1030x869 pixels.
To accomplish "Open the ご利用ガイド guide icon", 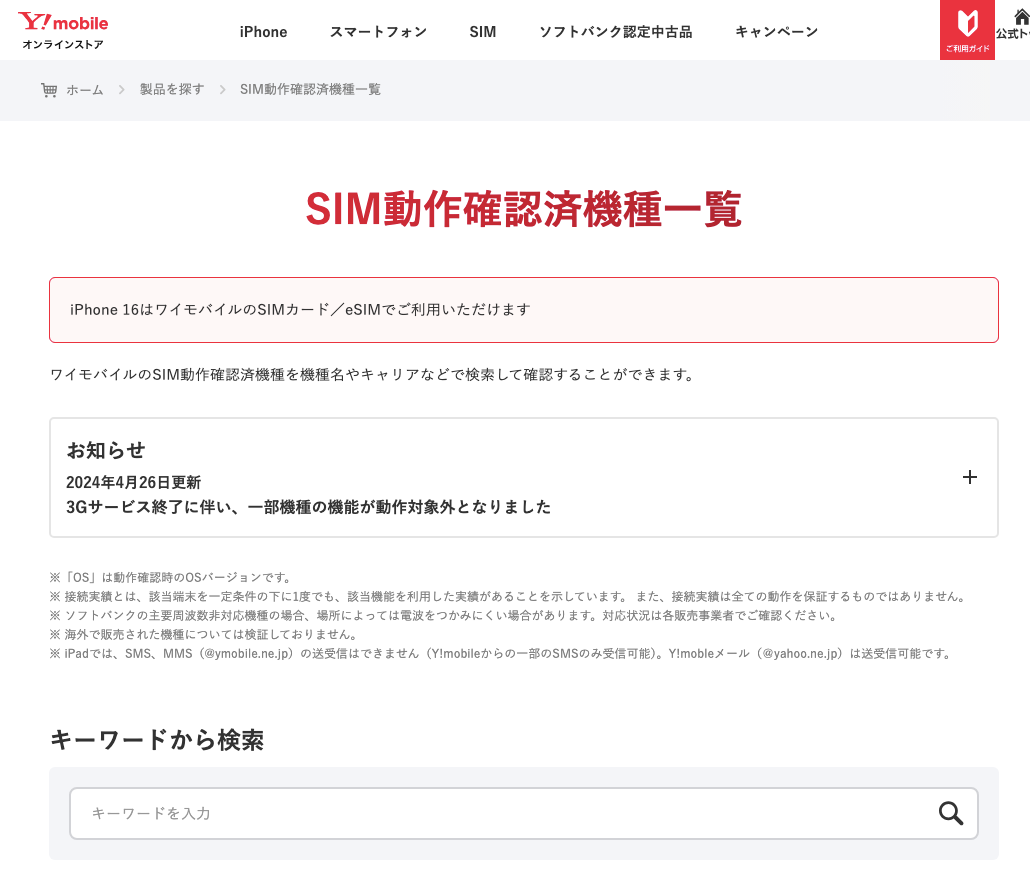I will [966, 30].
